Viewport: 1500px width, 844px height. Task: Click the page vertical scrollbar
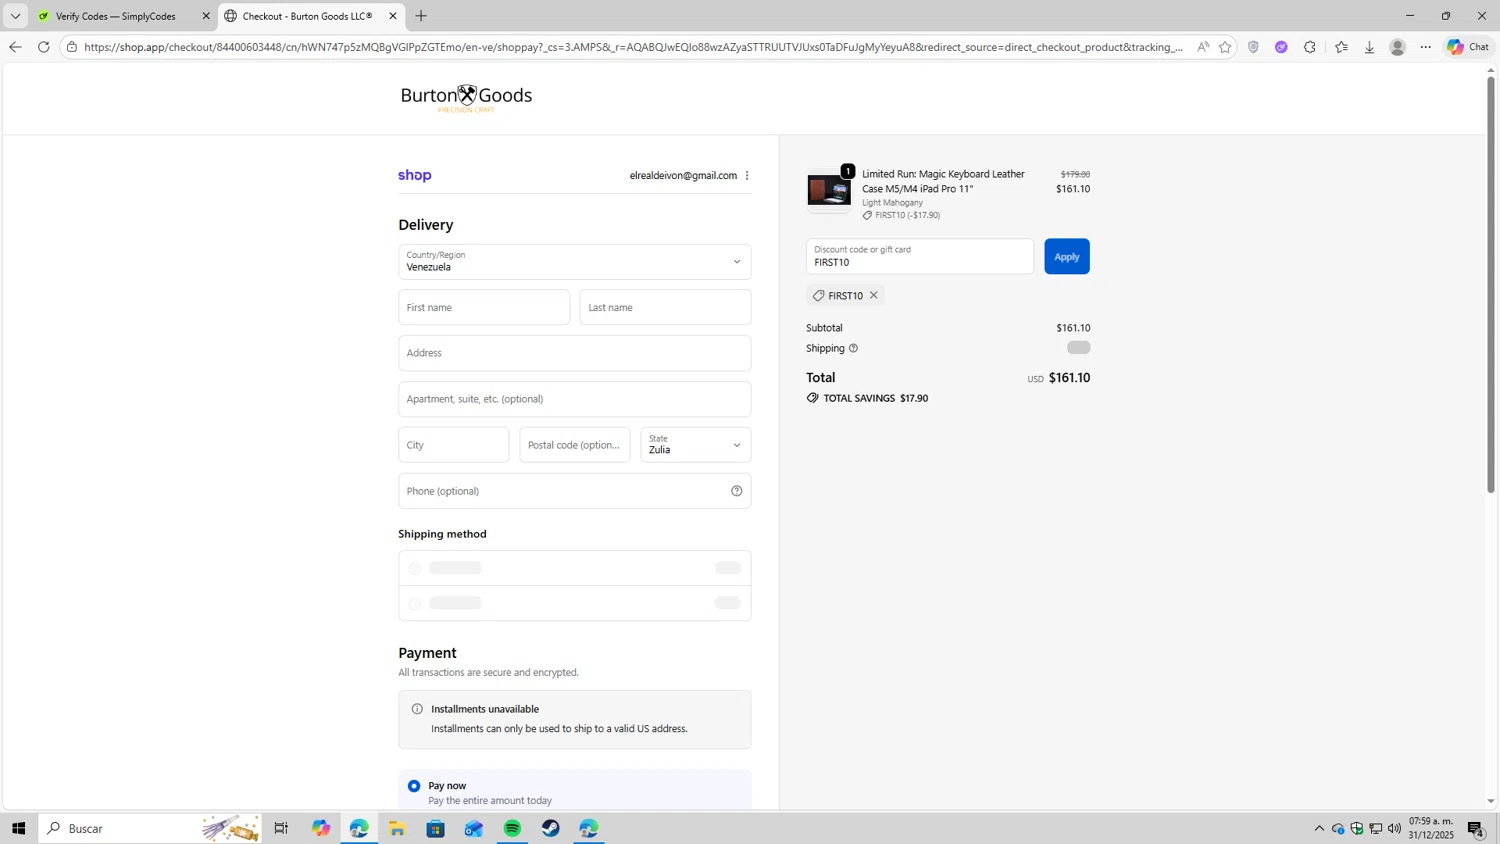pos(1491,285)
